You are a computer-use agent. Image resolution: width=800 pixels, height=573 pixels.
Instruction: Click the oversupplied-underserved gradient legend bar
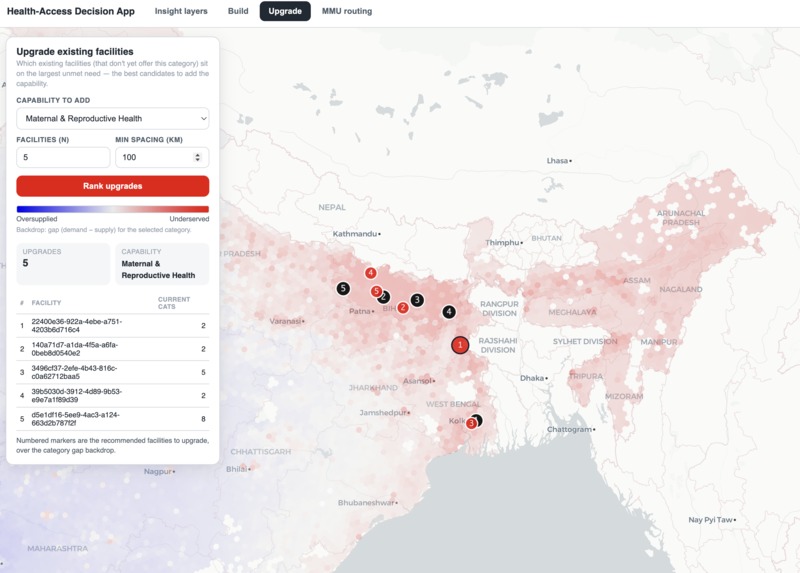tap(113, 209)
